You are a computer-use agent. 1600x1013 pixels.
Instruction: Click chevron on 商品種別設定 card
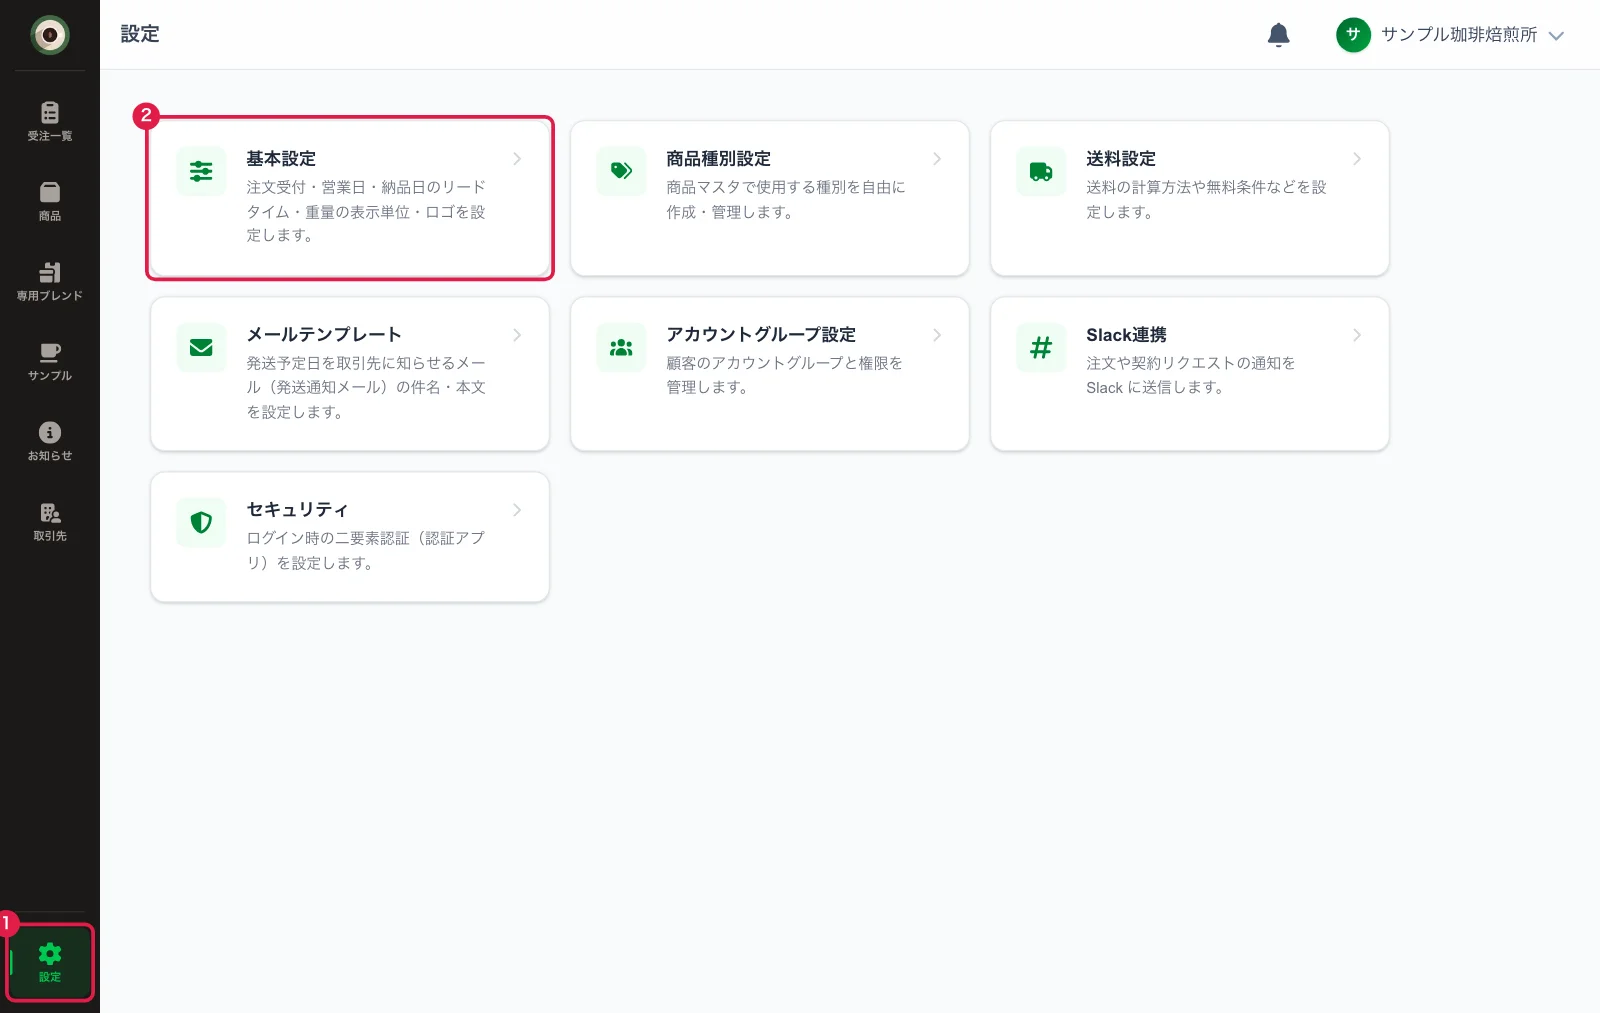click(937, 159)
